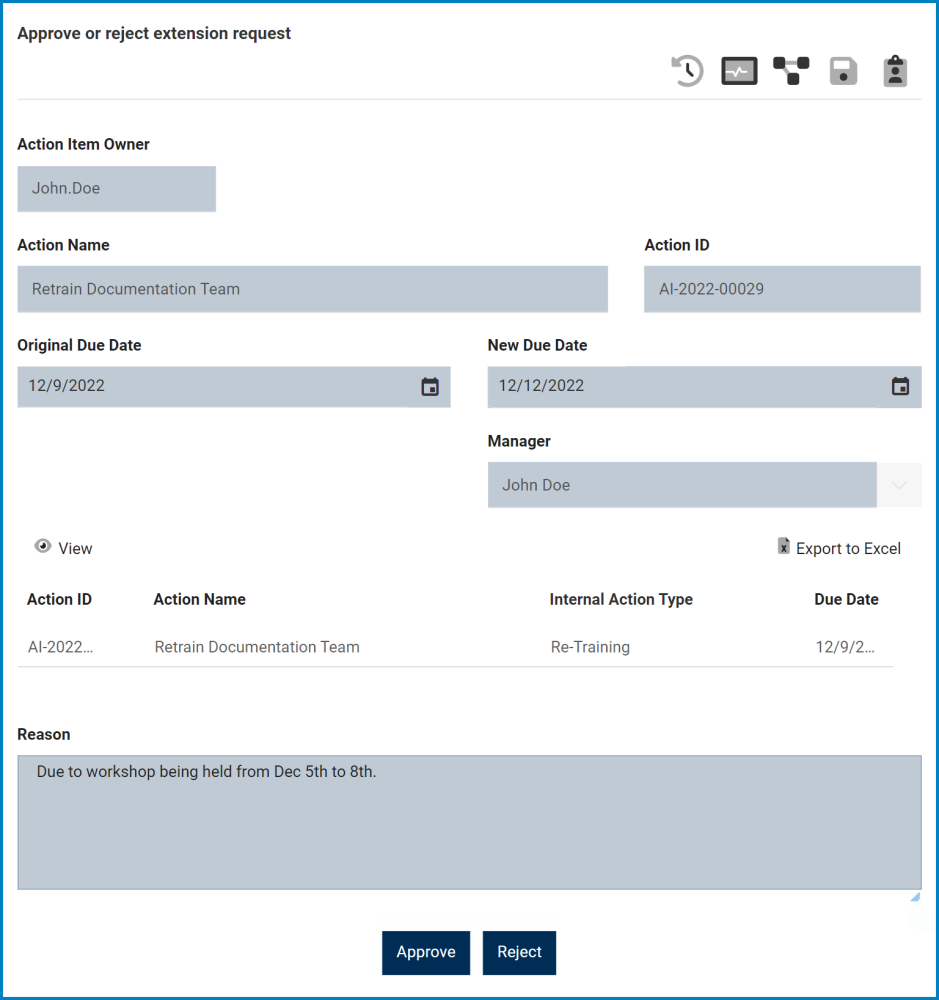This screenshot has width=939, height=1000.
Task: Click the Internal Action Type column header
Action: coord(621,599)
